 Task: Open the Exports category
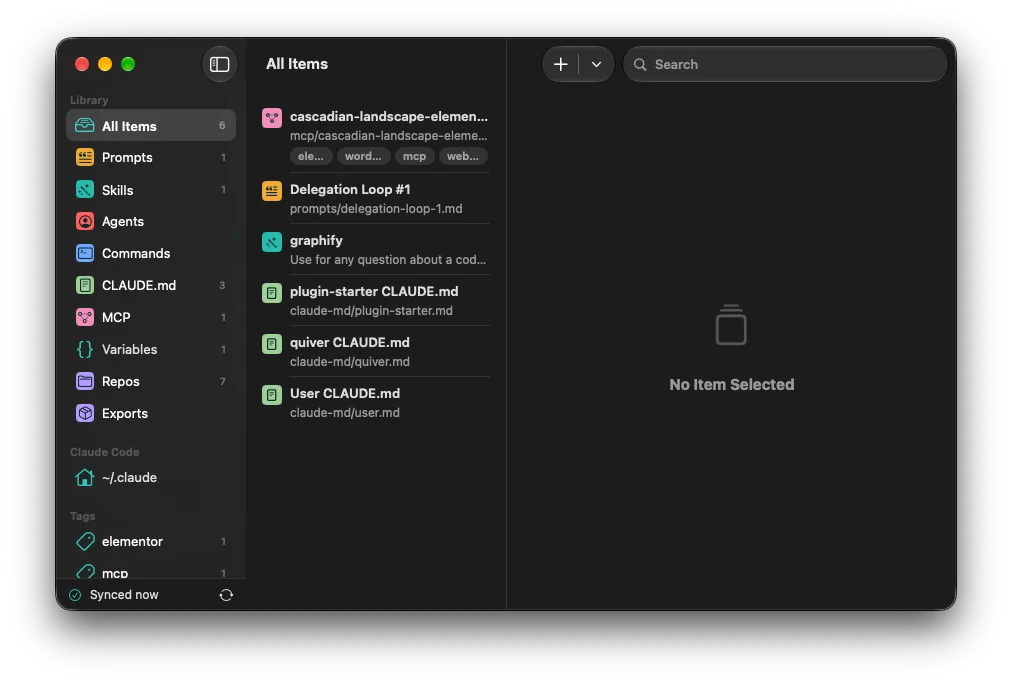(x=151, y=413)
